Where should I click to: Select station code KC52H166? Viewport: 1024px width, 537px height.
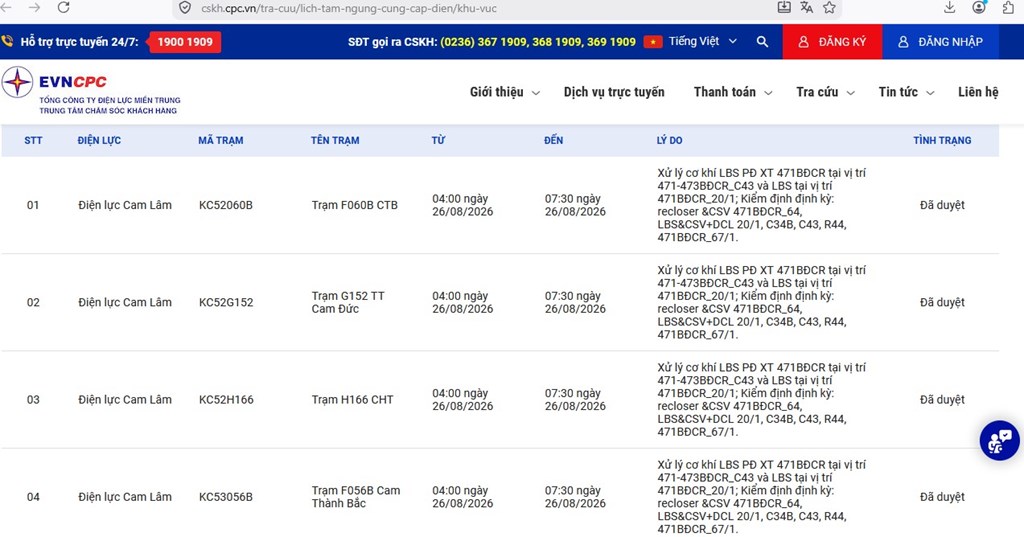pyautogui.click(x=226, y=400)
